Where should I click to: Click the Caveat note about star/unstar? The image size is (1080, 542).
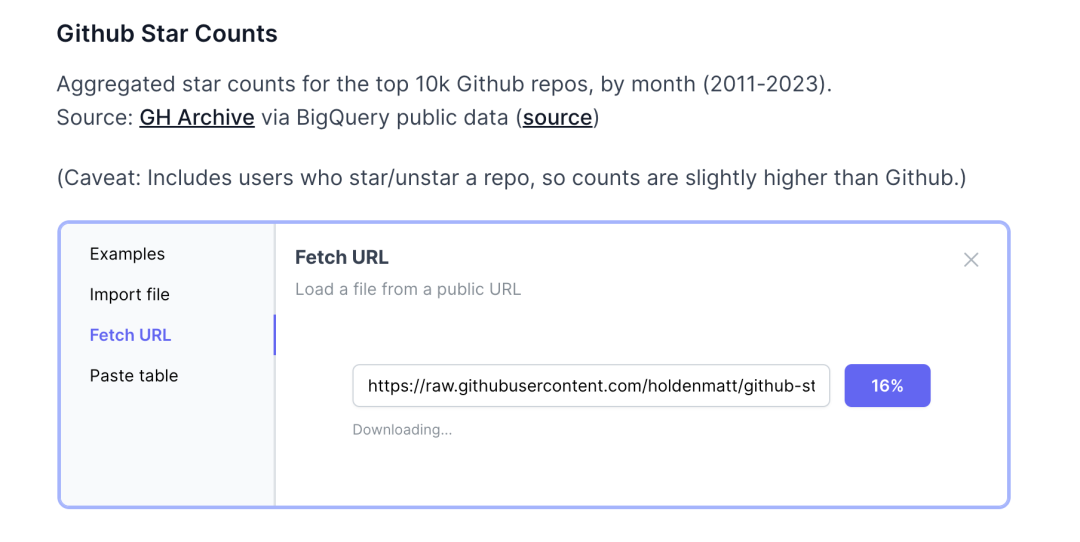click(511, 178)
